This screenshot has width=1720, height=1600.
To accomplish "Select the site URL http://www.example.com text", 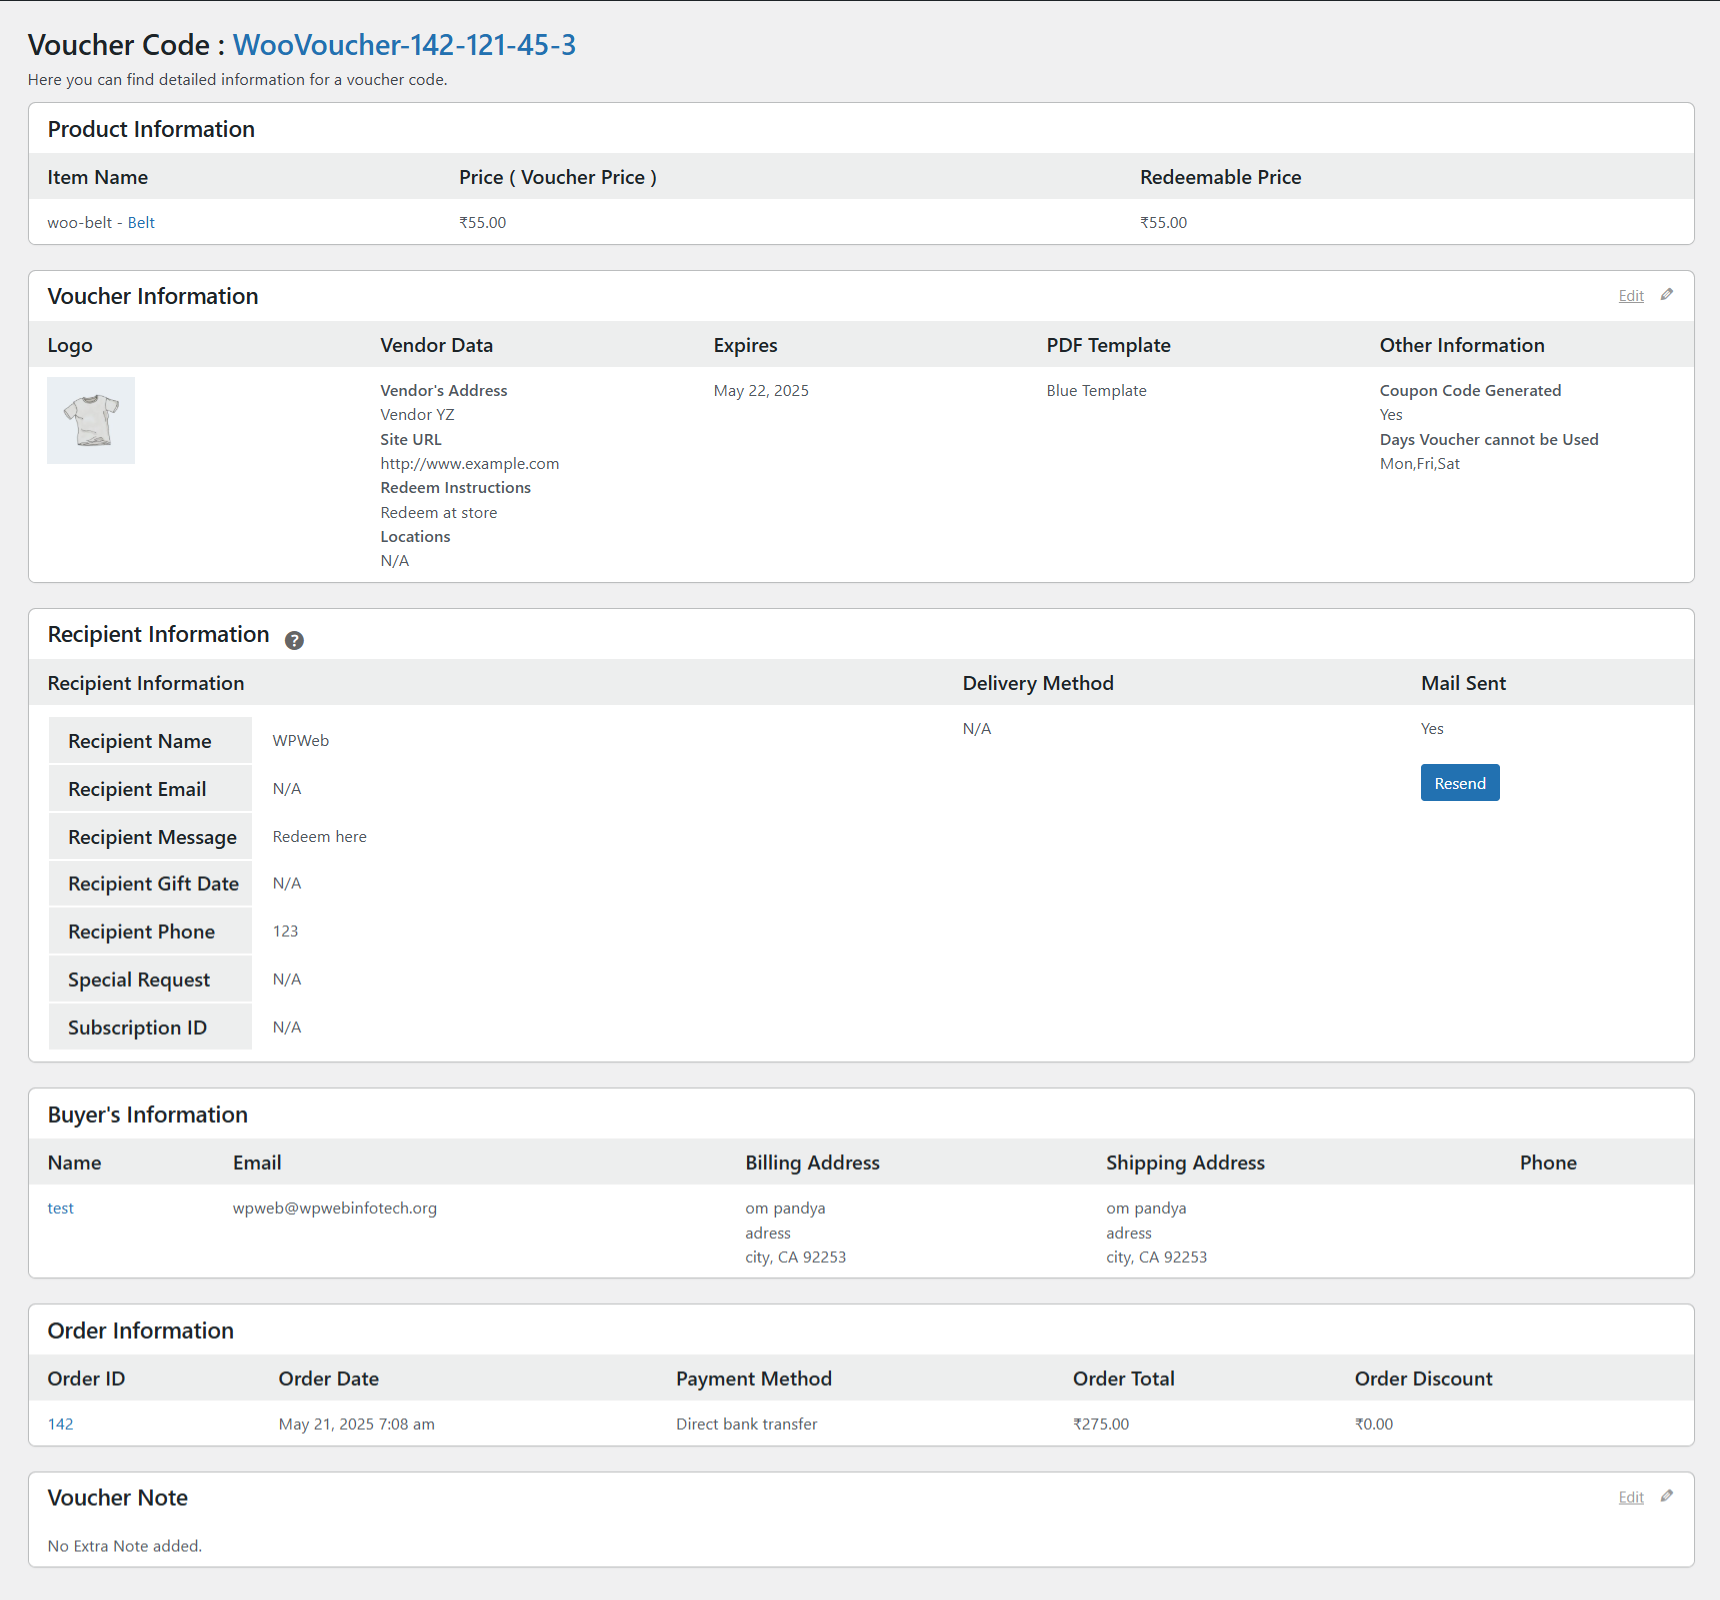I will click(470, 464).
